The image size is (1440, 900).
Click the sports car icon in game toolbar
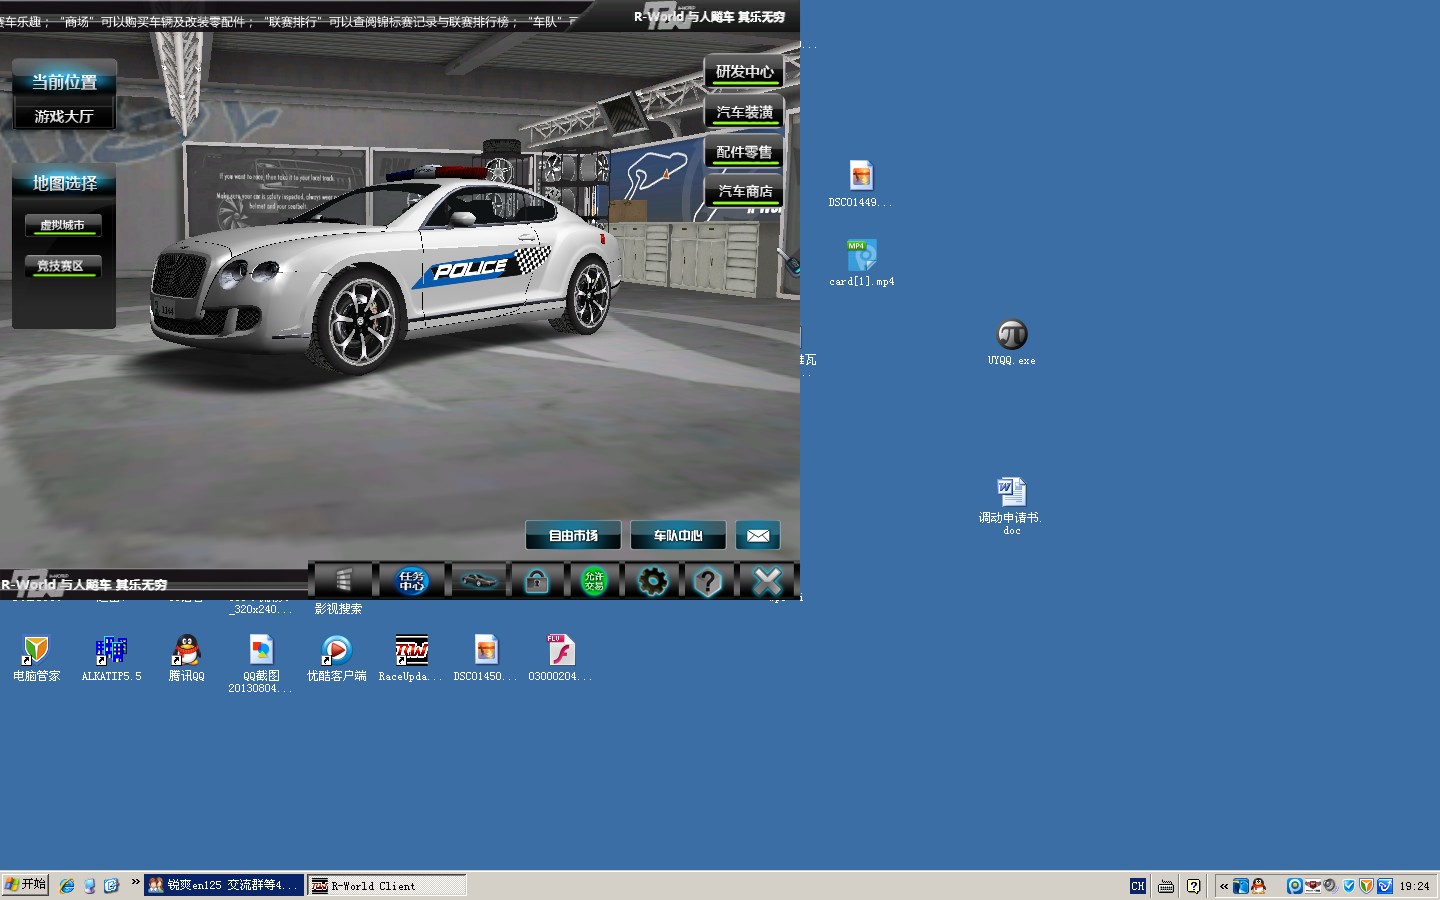pos(478,580)
